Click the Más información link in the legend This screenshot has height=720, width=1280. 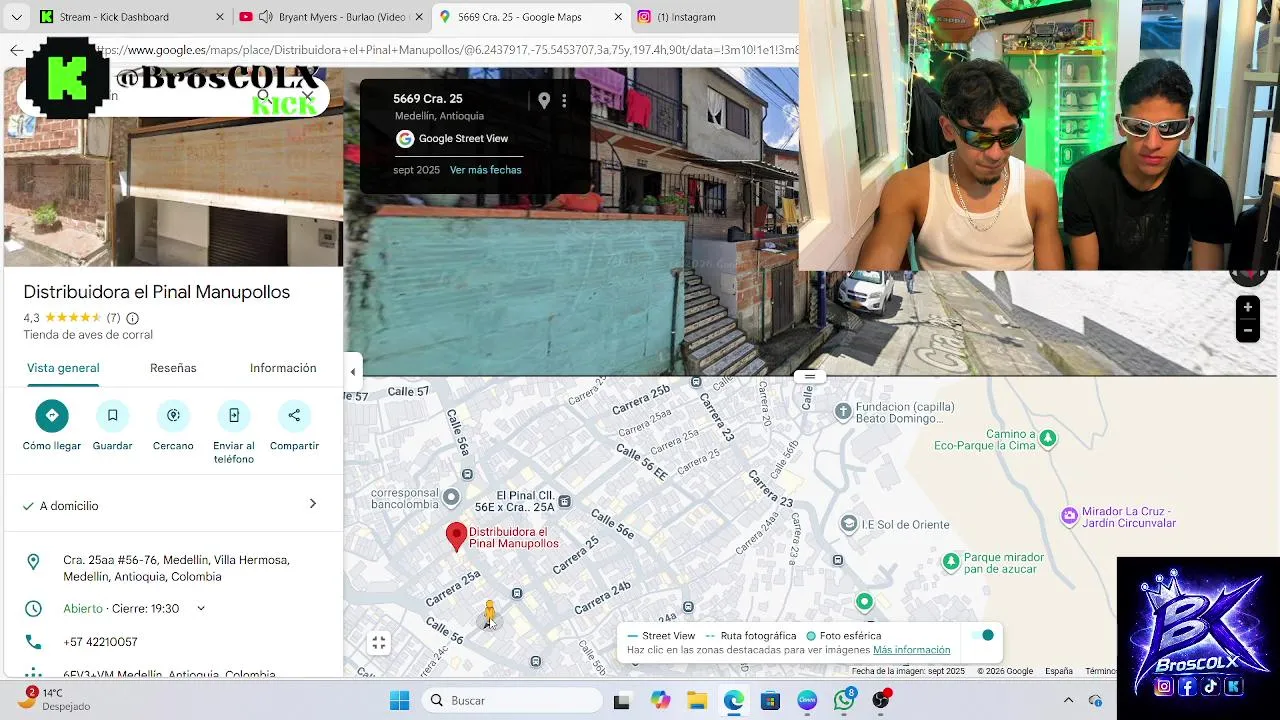(x=911, y=650)
